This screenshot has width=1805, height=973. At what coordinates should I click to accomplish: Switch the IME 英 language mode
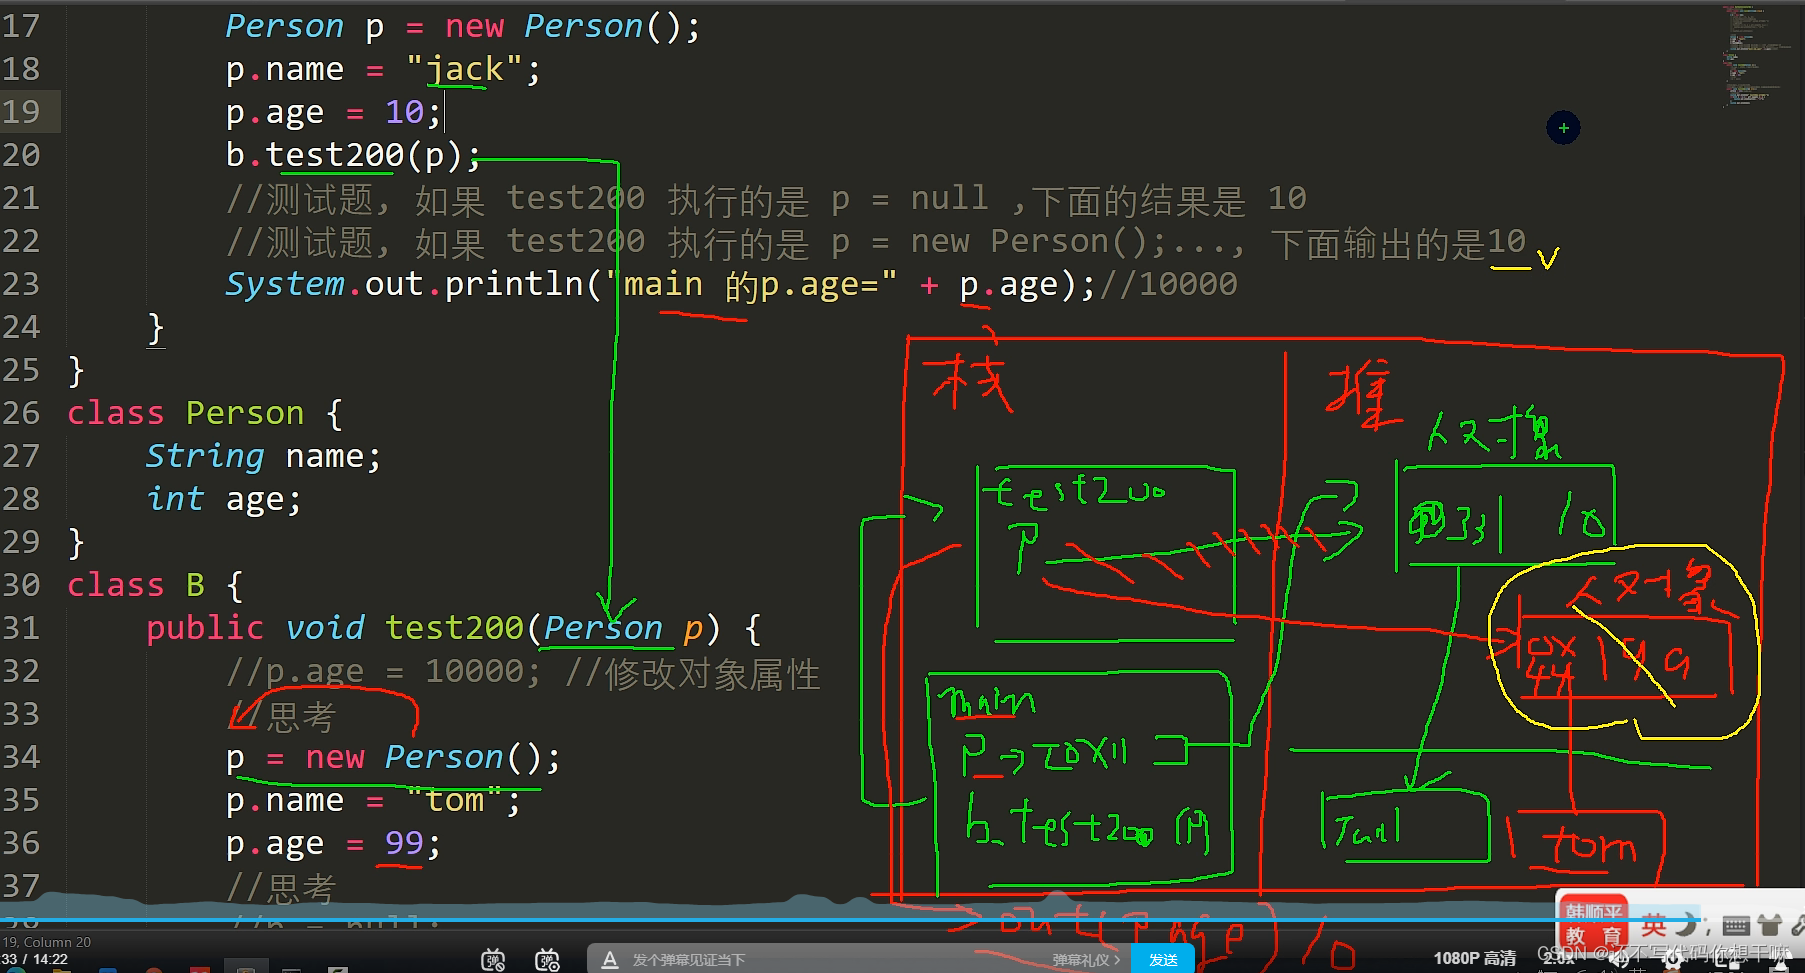coord(1653,926)
